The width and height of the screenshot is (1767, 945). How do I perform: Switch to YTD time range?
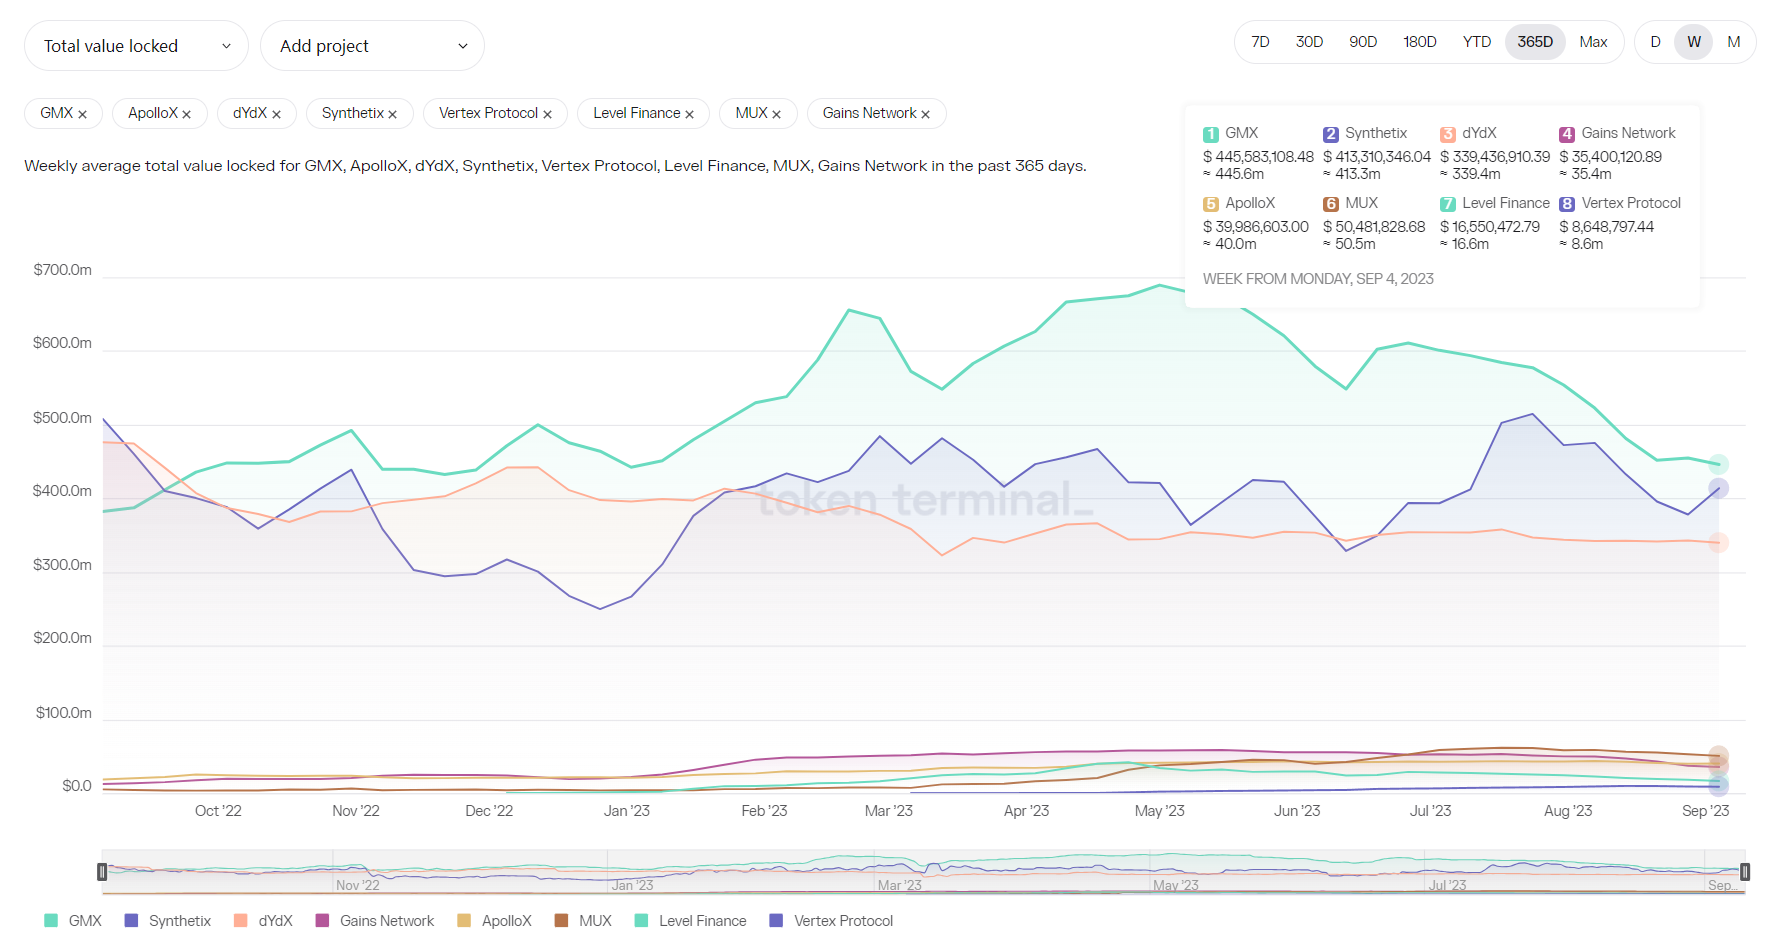coord(1476,42)
